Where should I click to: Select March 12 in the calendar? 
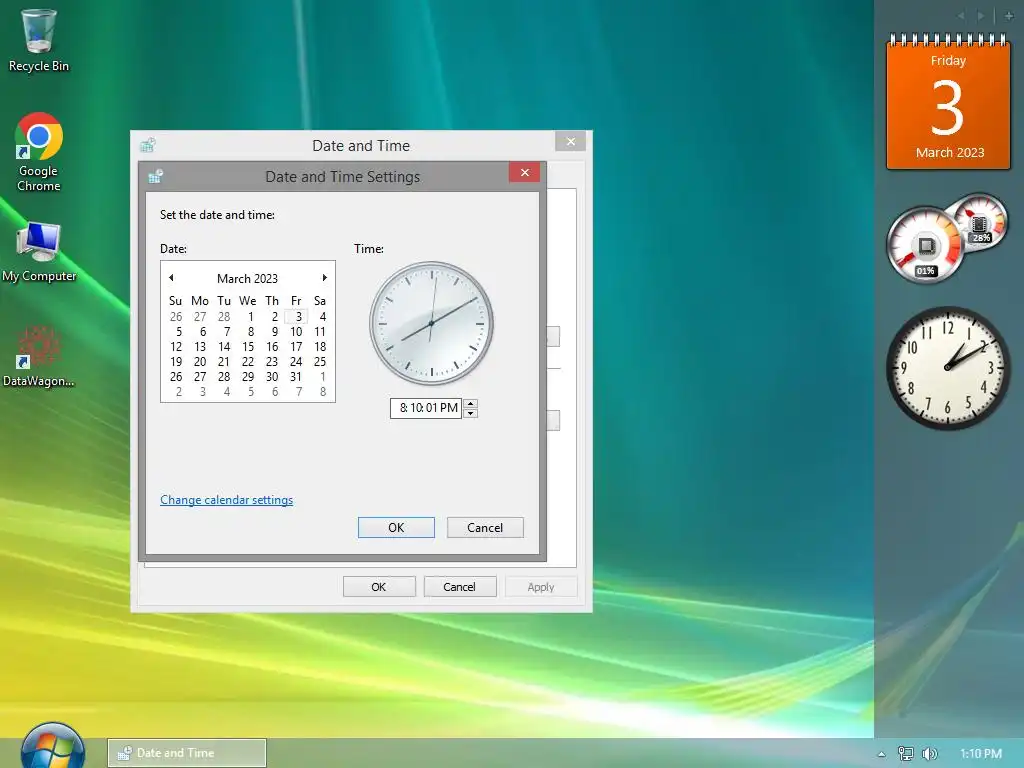pyautogui.click(x=176, y=347)
